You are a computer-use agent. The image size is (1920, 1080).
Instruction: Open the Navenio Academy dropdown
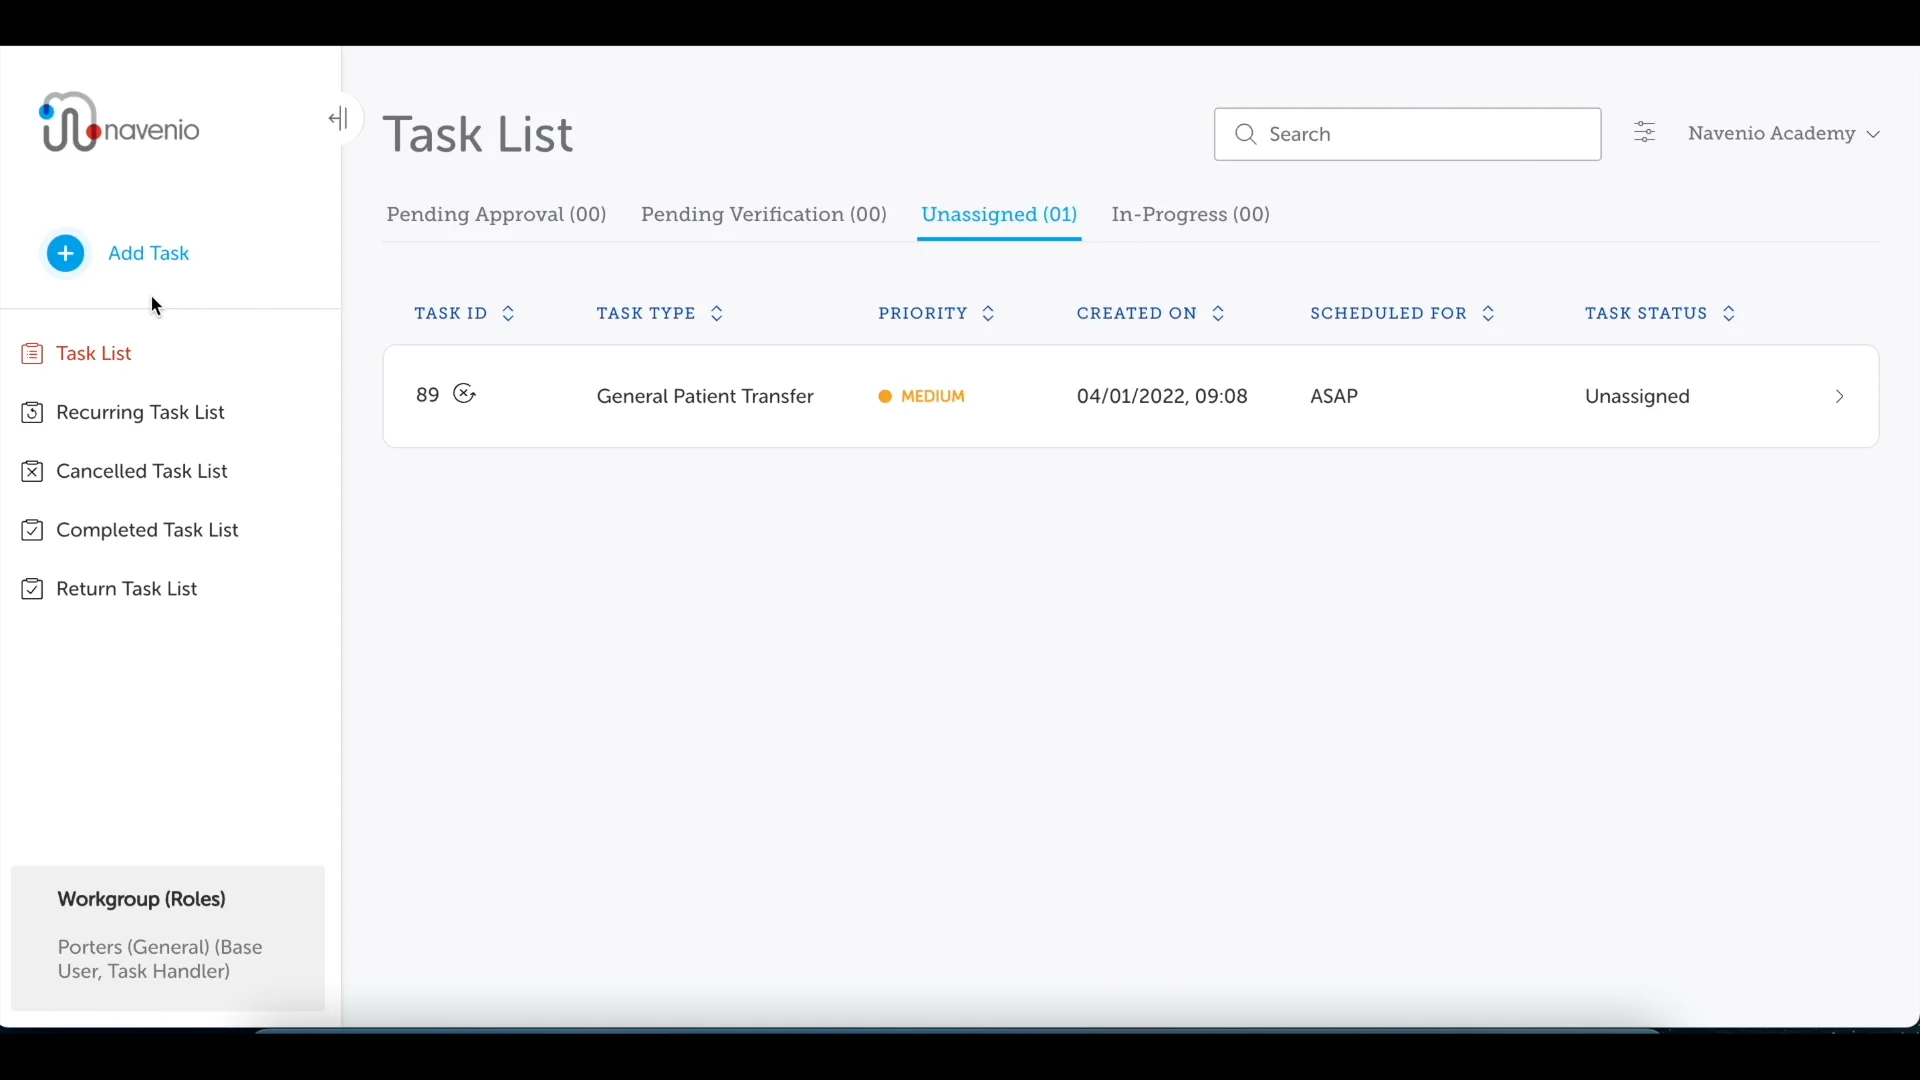[1785, 134]
